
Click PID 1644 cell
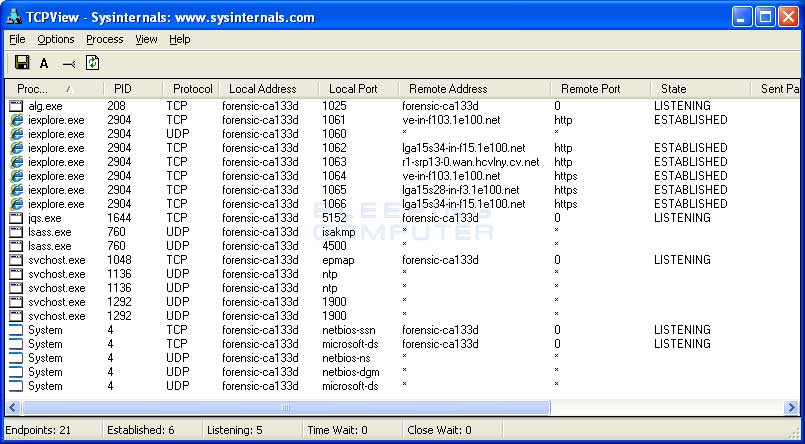tap(119, 218)
